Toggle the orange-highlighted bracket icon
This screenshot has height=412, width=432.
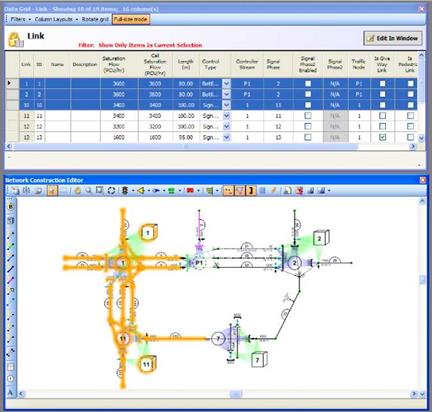click(251, 190)
